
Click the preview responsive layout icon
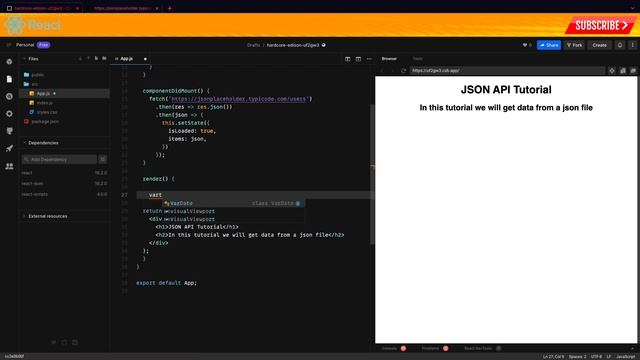(x=622, y=71)
